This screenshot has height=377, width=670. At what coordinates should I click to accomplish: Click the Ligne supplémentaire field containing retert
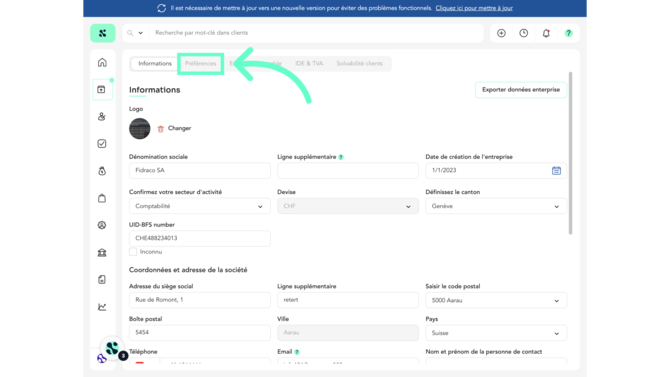click(348, 300)
